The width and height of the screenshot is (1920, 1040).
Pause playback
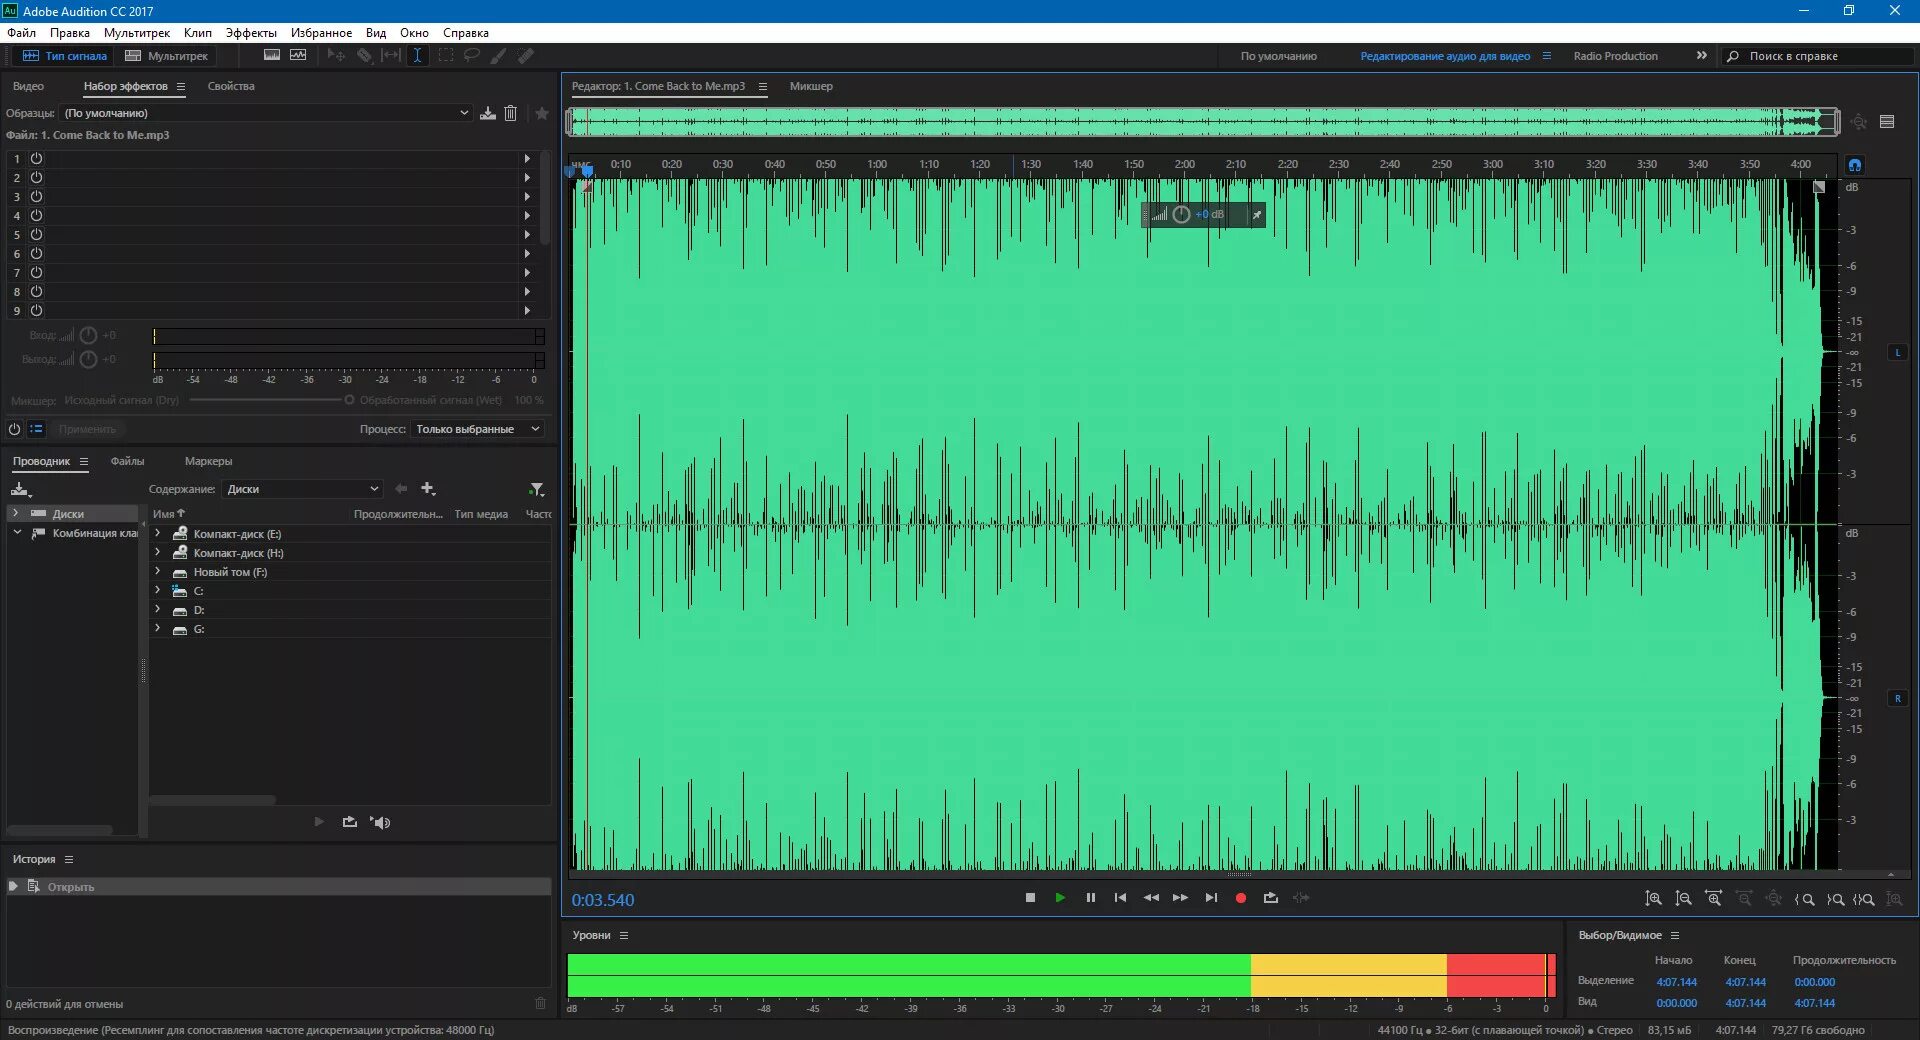click(x=1090, y=898)
